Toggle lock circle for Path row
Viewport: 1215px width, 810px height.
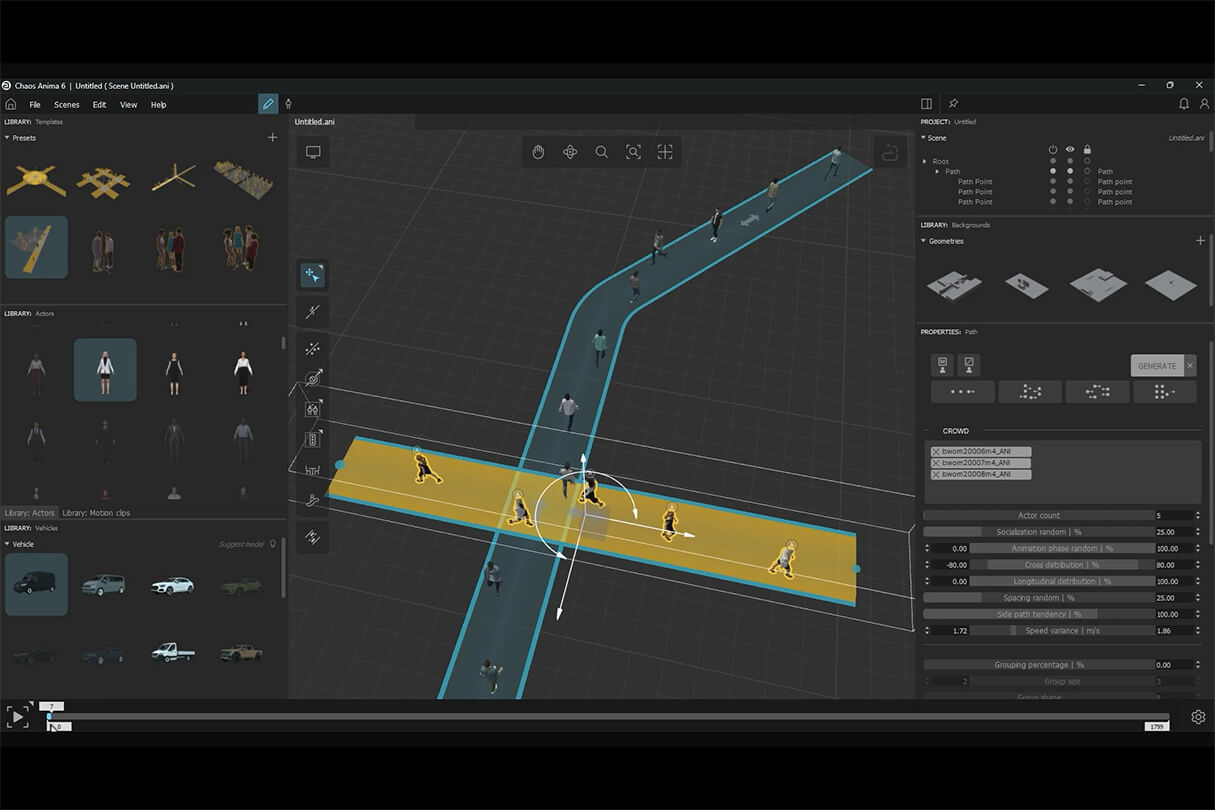pyautogui.click(x=1087, y=172)
